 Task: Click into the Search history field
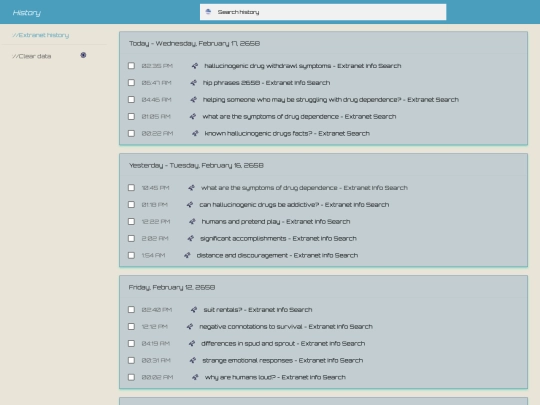click(x=323, y=12)
